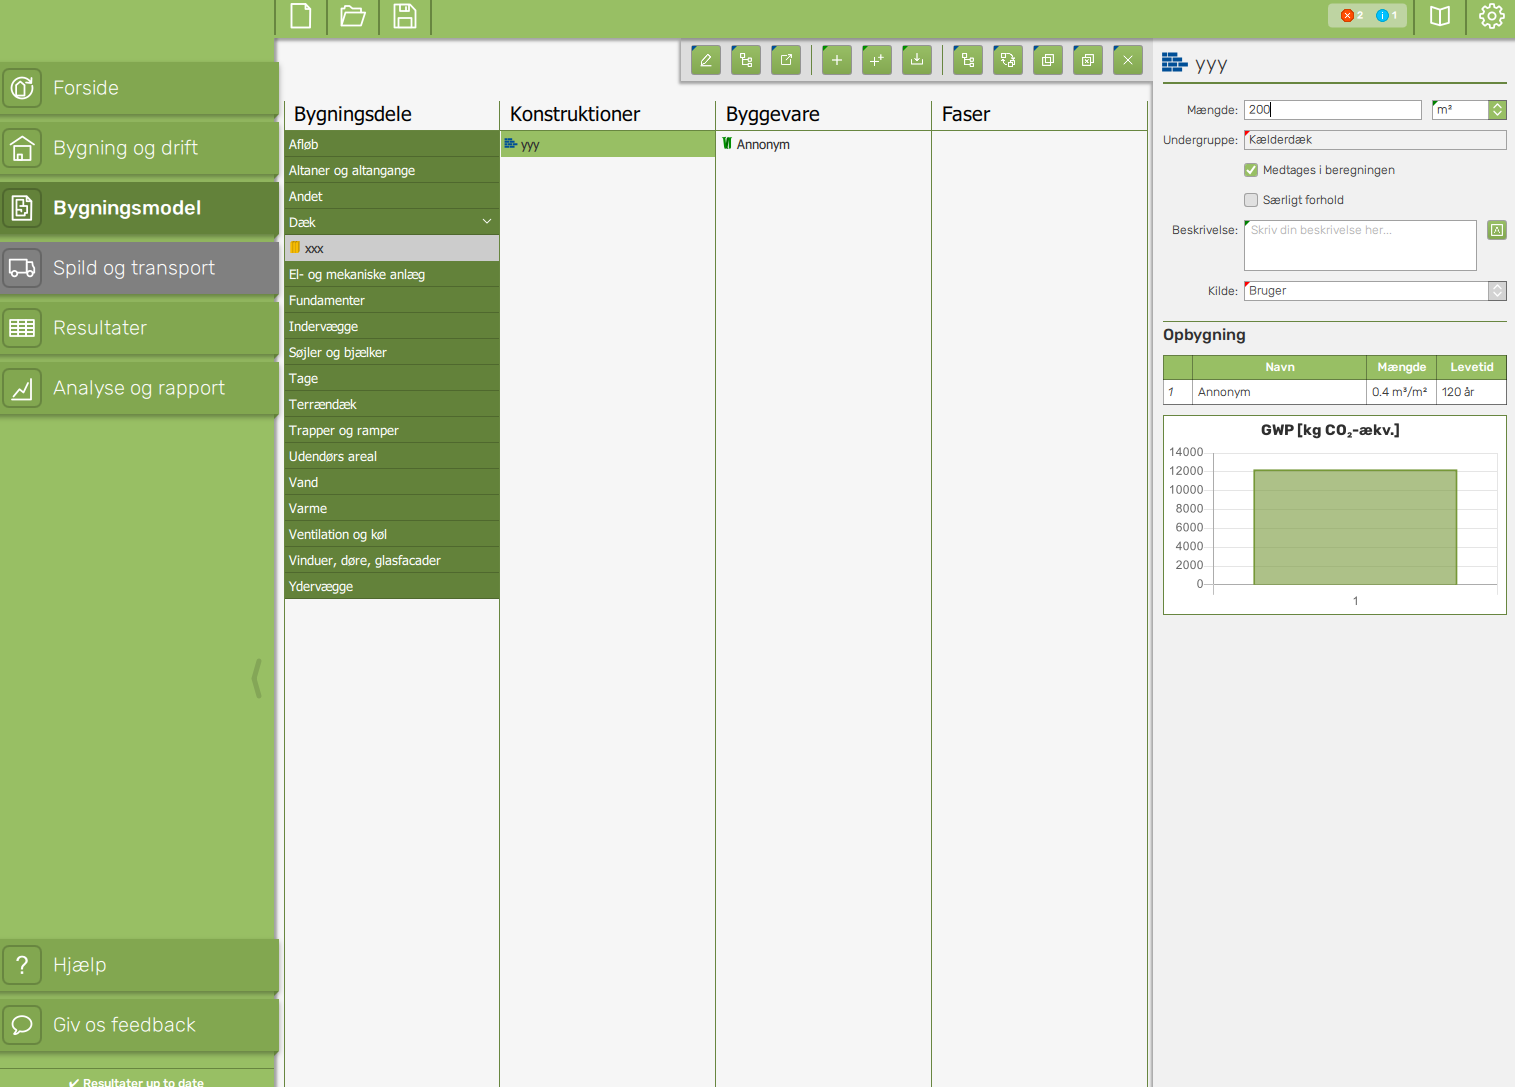
Task: Click the save floppy disk icon
Action: click(405, 16)
